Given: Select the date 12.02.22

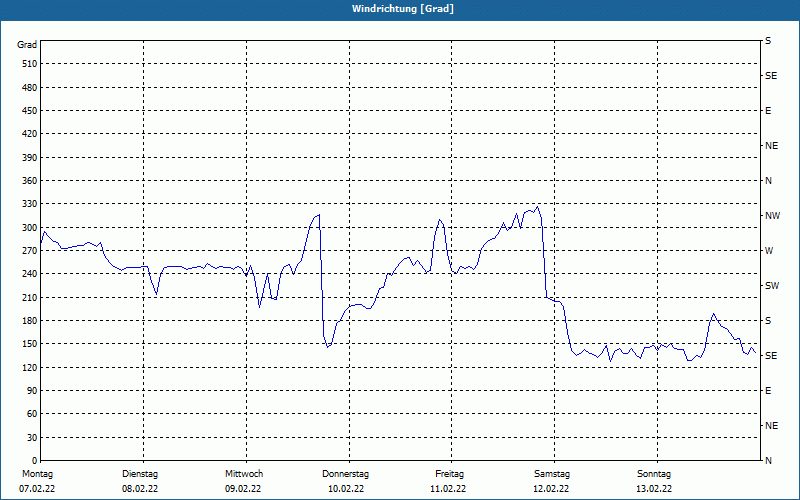Looking at the screenshot, I should click(551, 489).
